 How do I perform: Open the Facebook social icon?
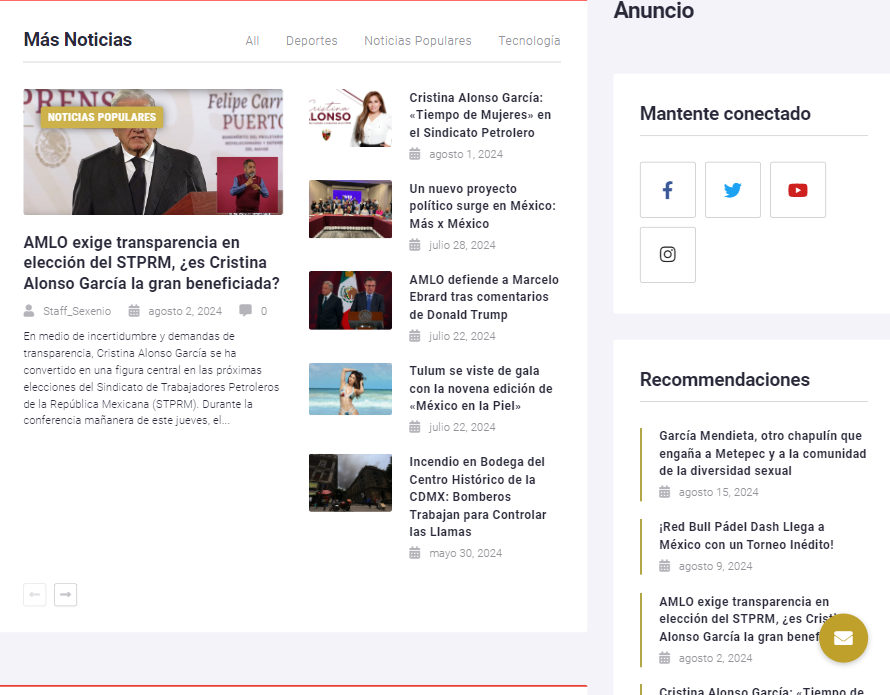(667, 190)
